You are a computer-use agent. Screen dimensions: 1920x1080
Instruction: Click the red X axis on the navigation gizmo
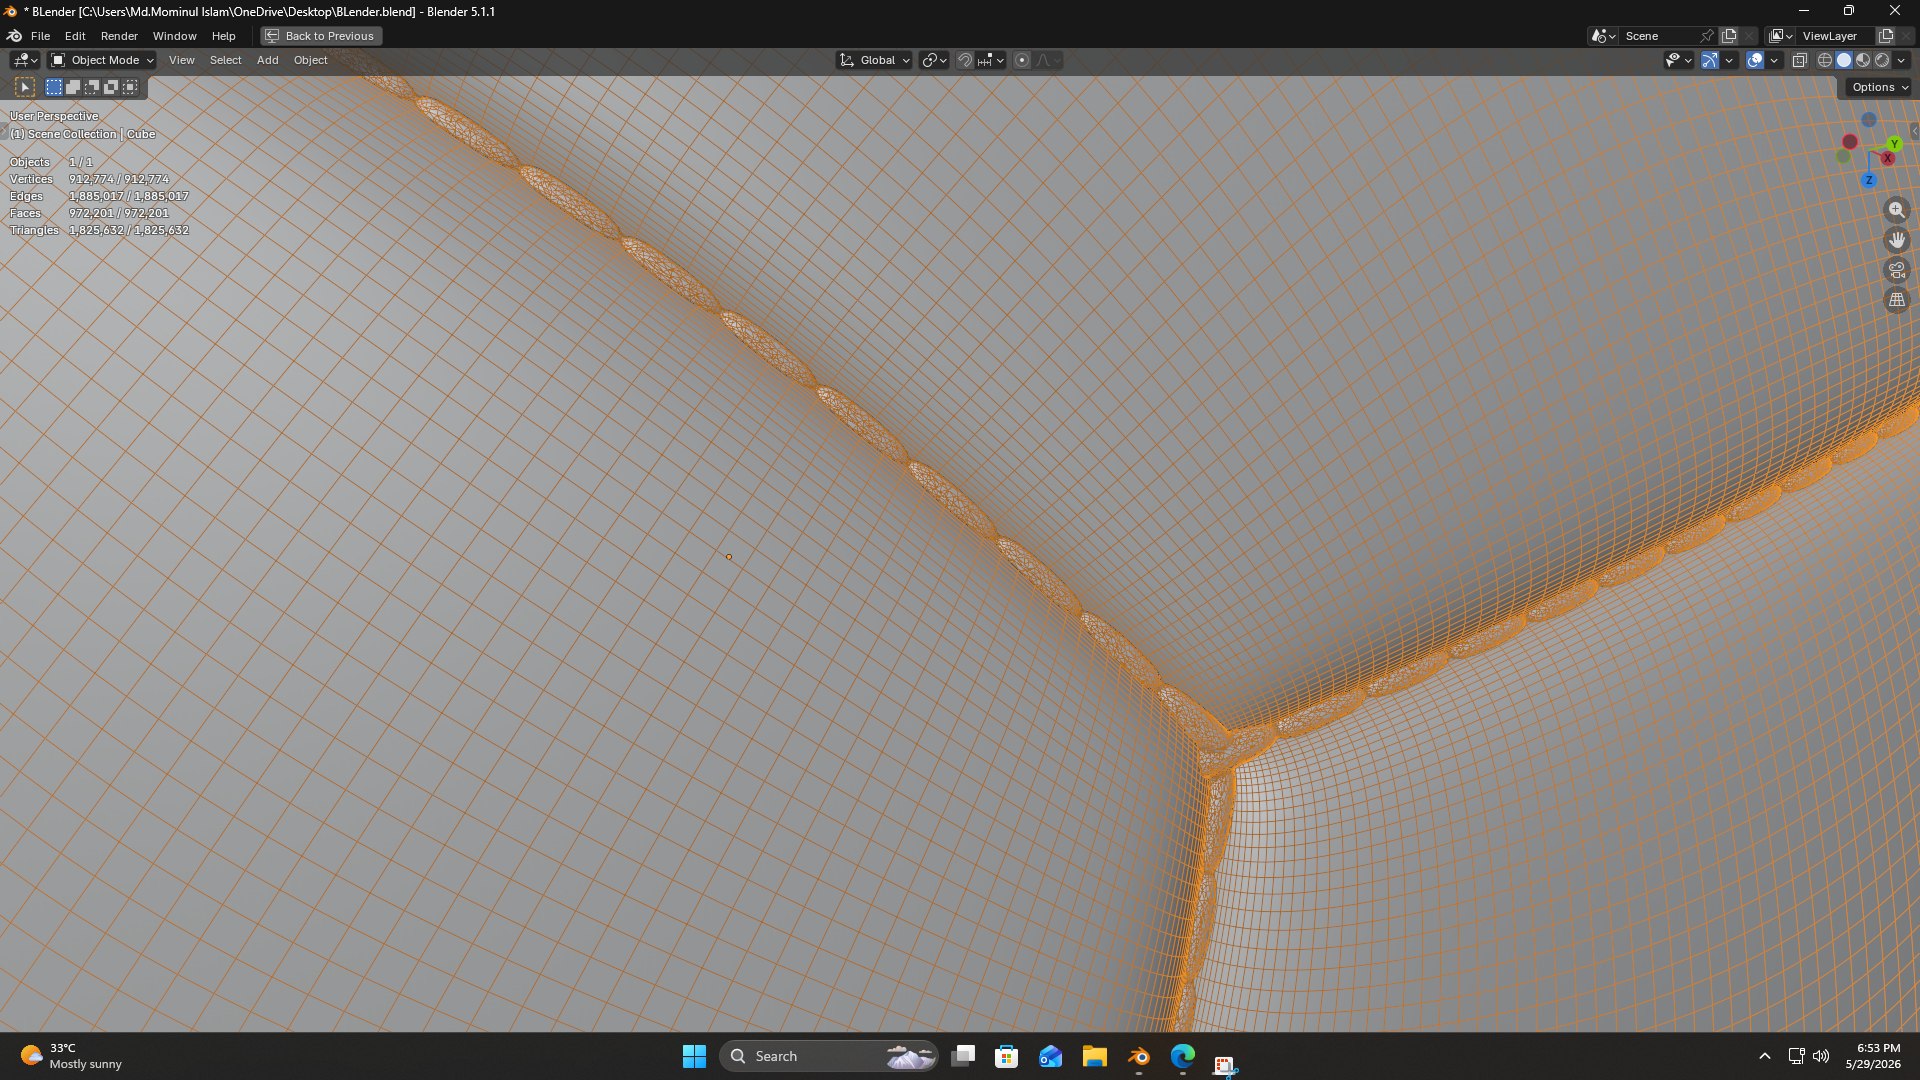tap(1888, 158)
